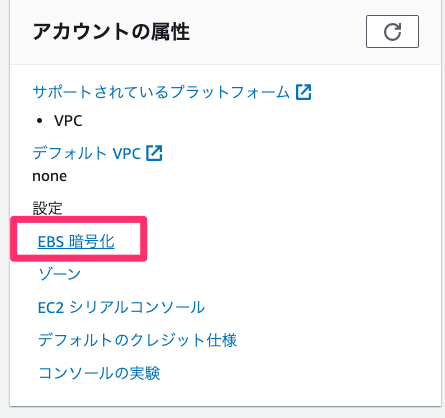
Task: Click the word VPC in デフォルト VPC
Action: click(127, 154)
